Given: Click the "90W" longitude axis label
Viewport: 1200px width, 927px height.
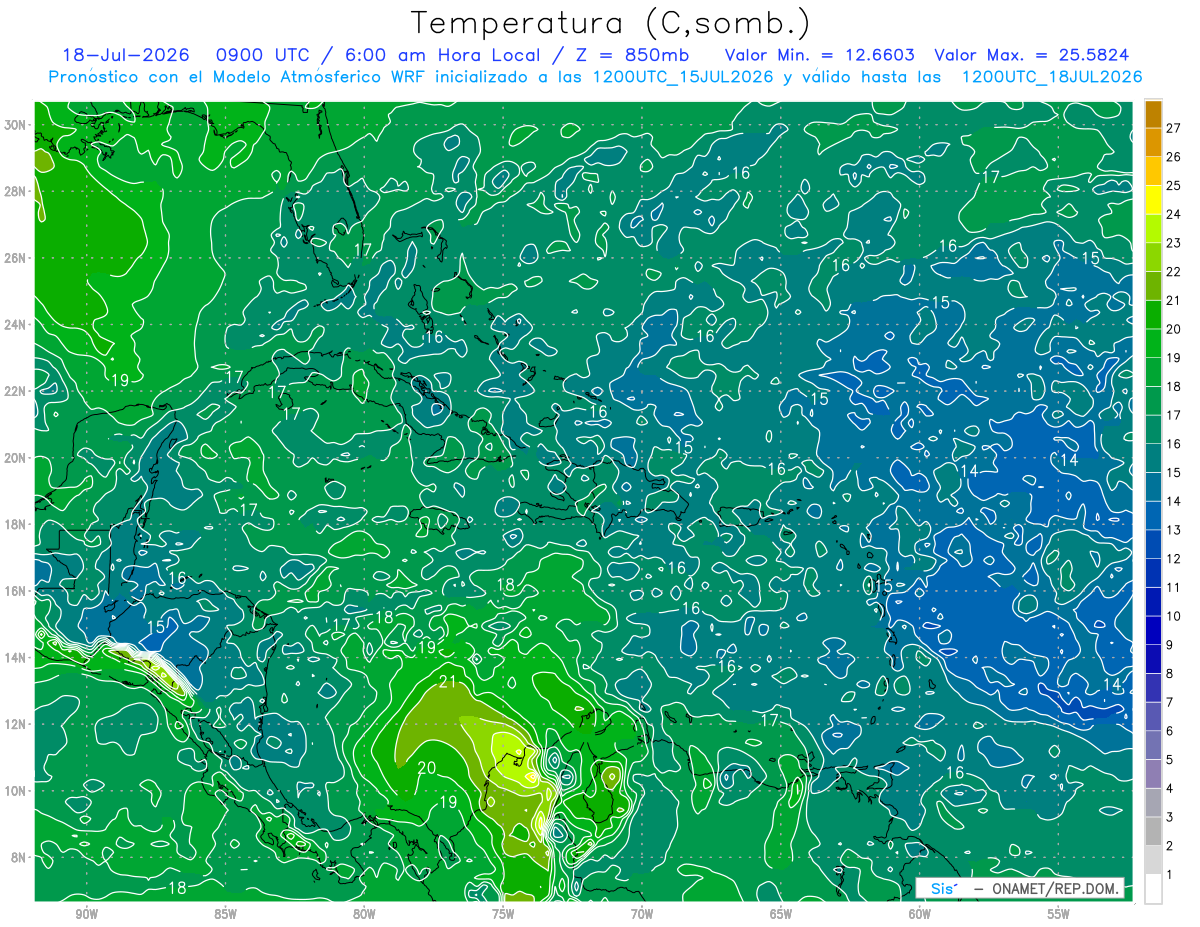Looking at the screenshot, I should tap(86, 914).
